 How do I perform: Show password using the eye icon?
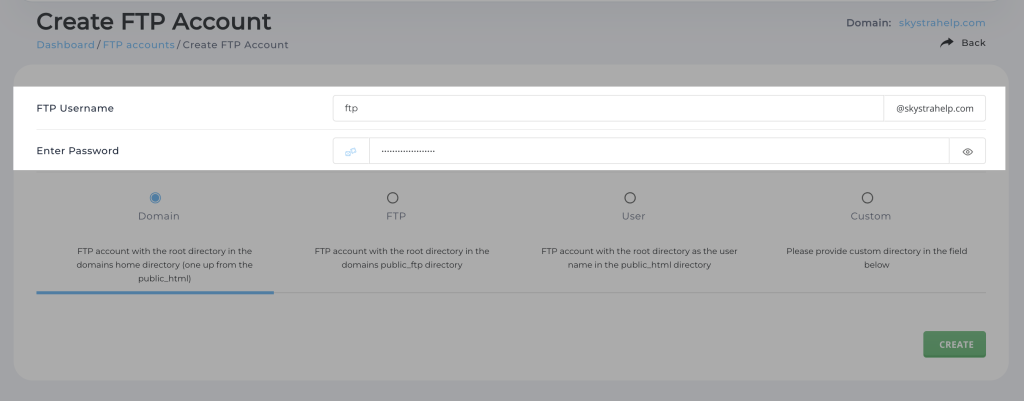tap(967, 151)
